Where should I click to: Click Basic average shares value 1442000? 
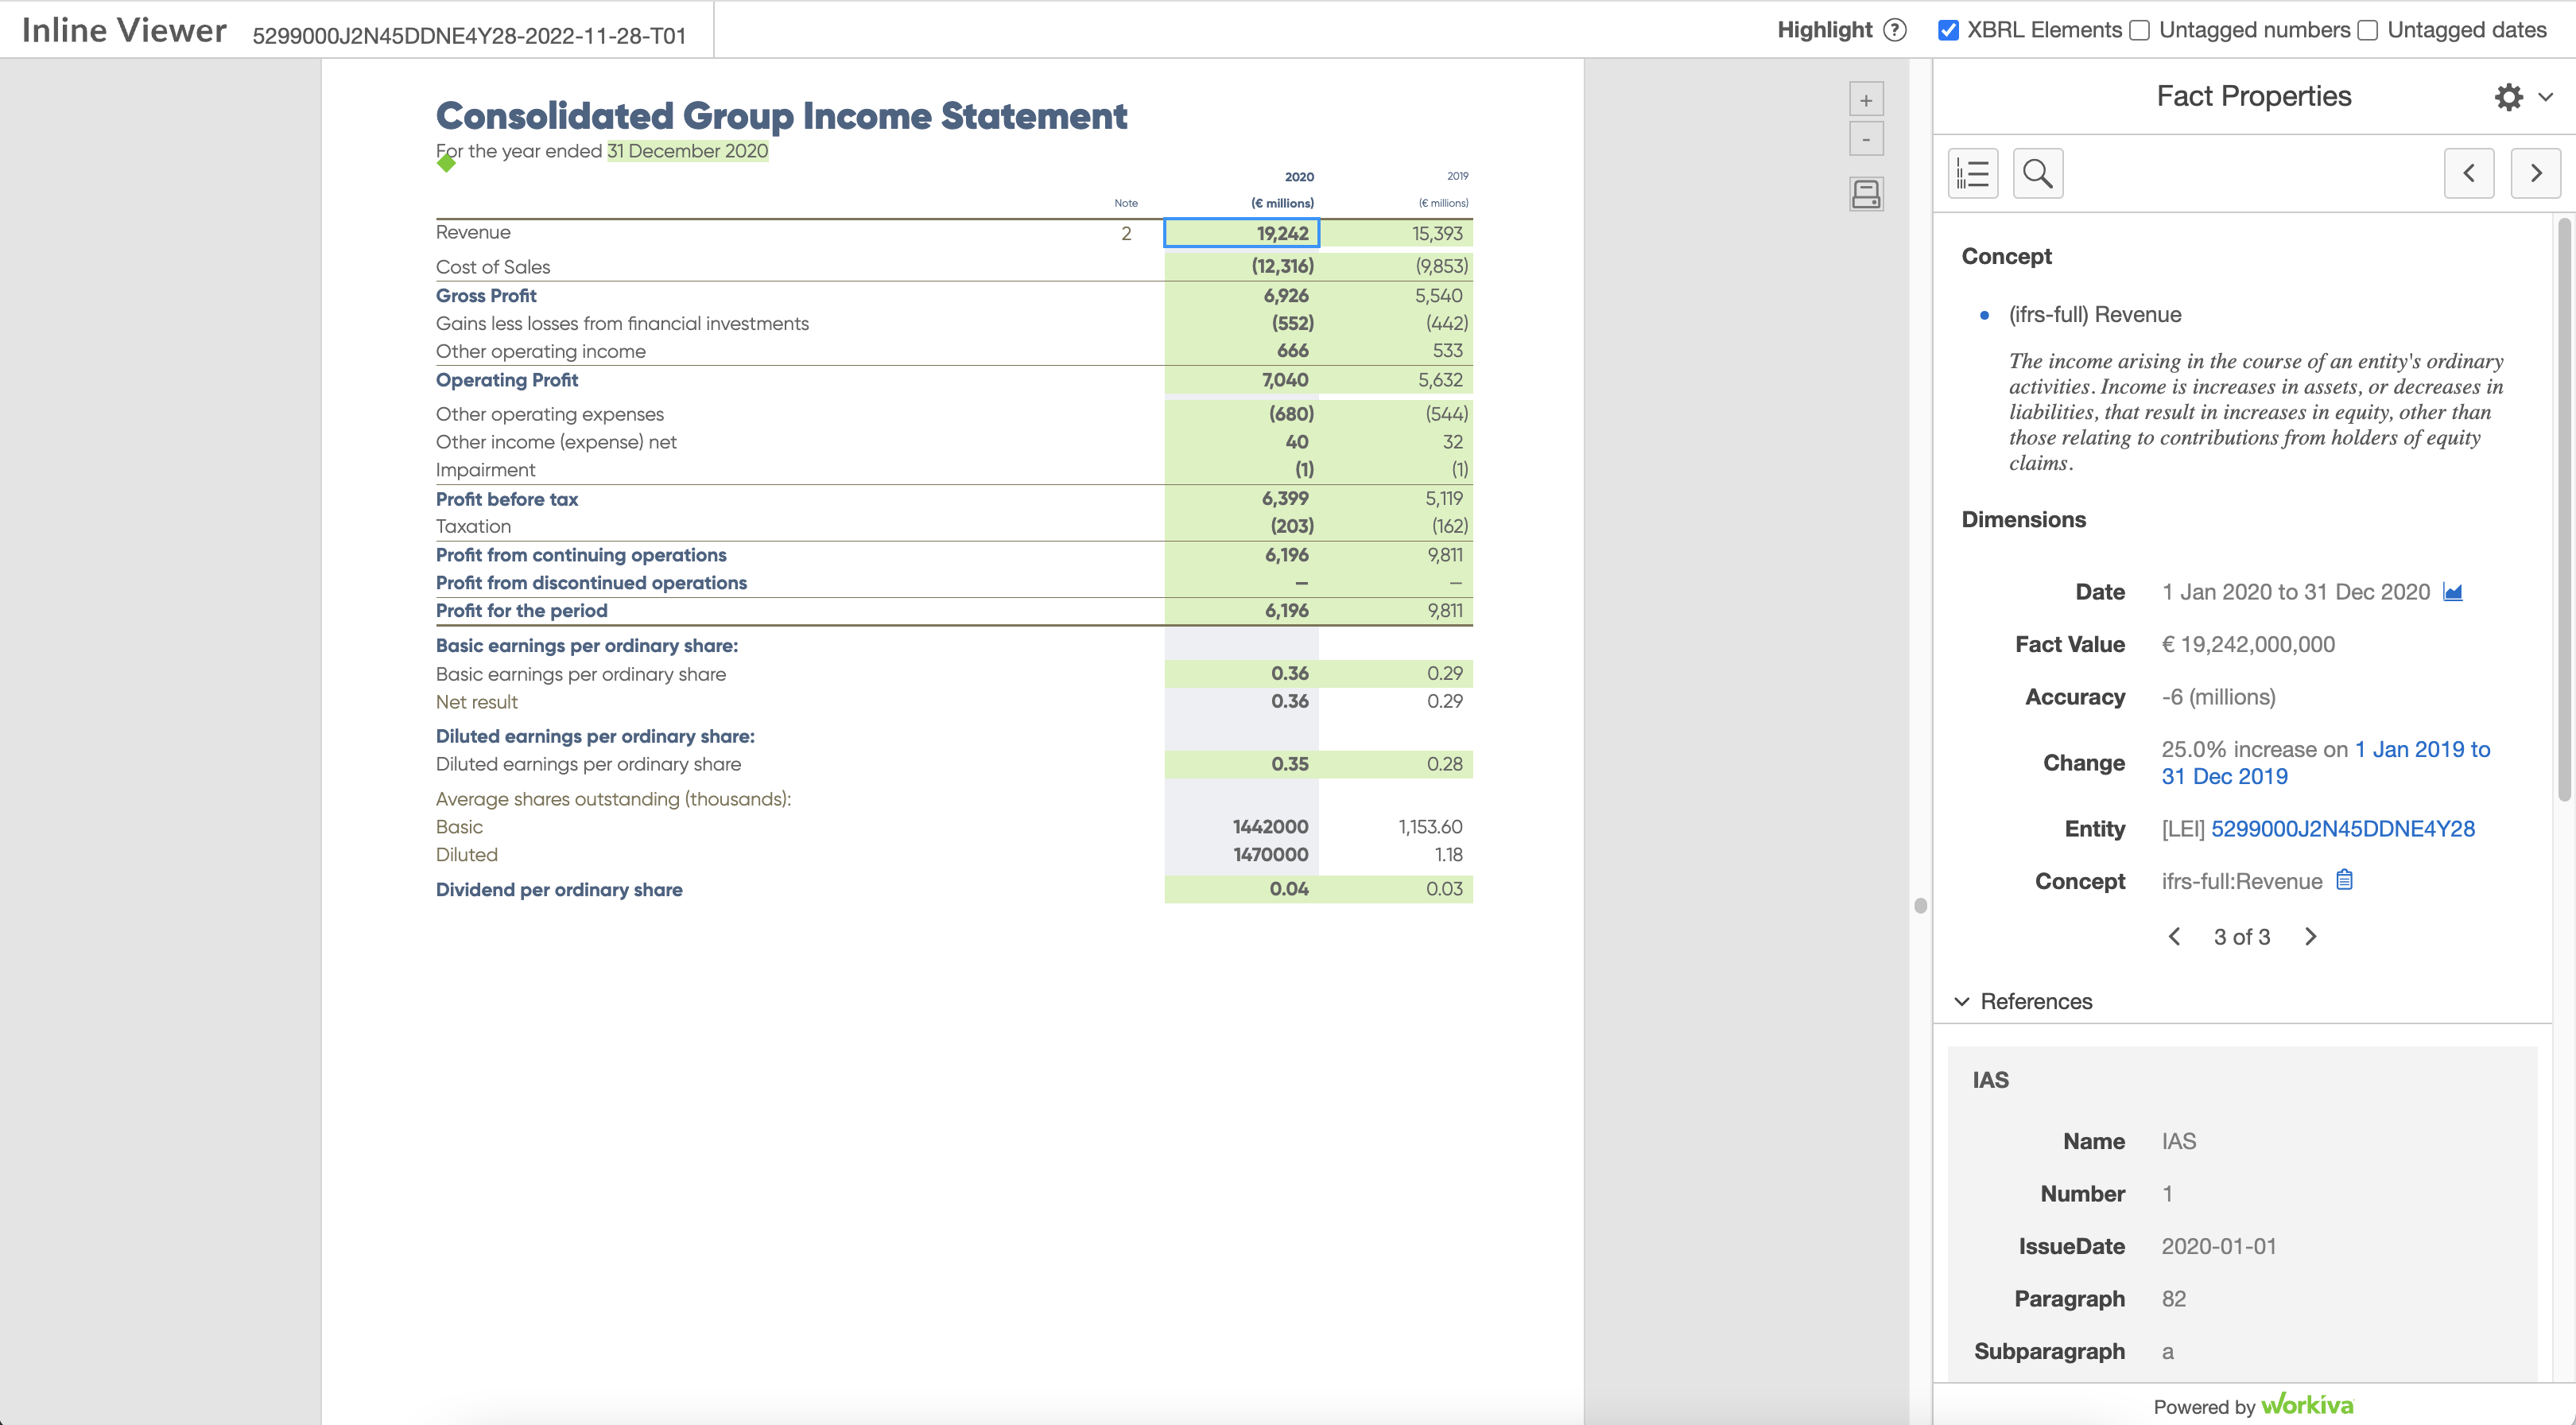1270,827
